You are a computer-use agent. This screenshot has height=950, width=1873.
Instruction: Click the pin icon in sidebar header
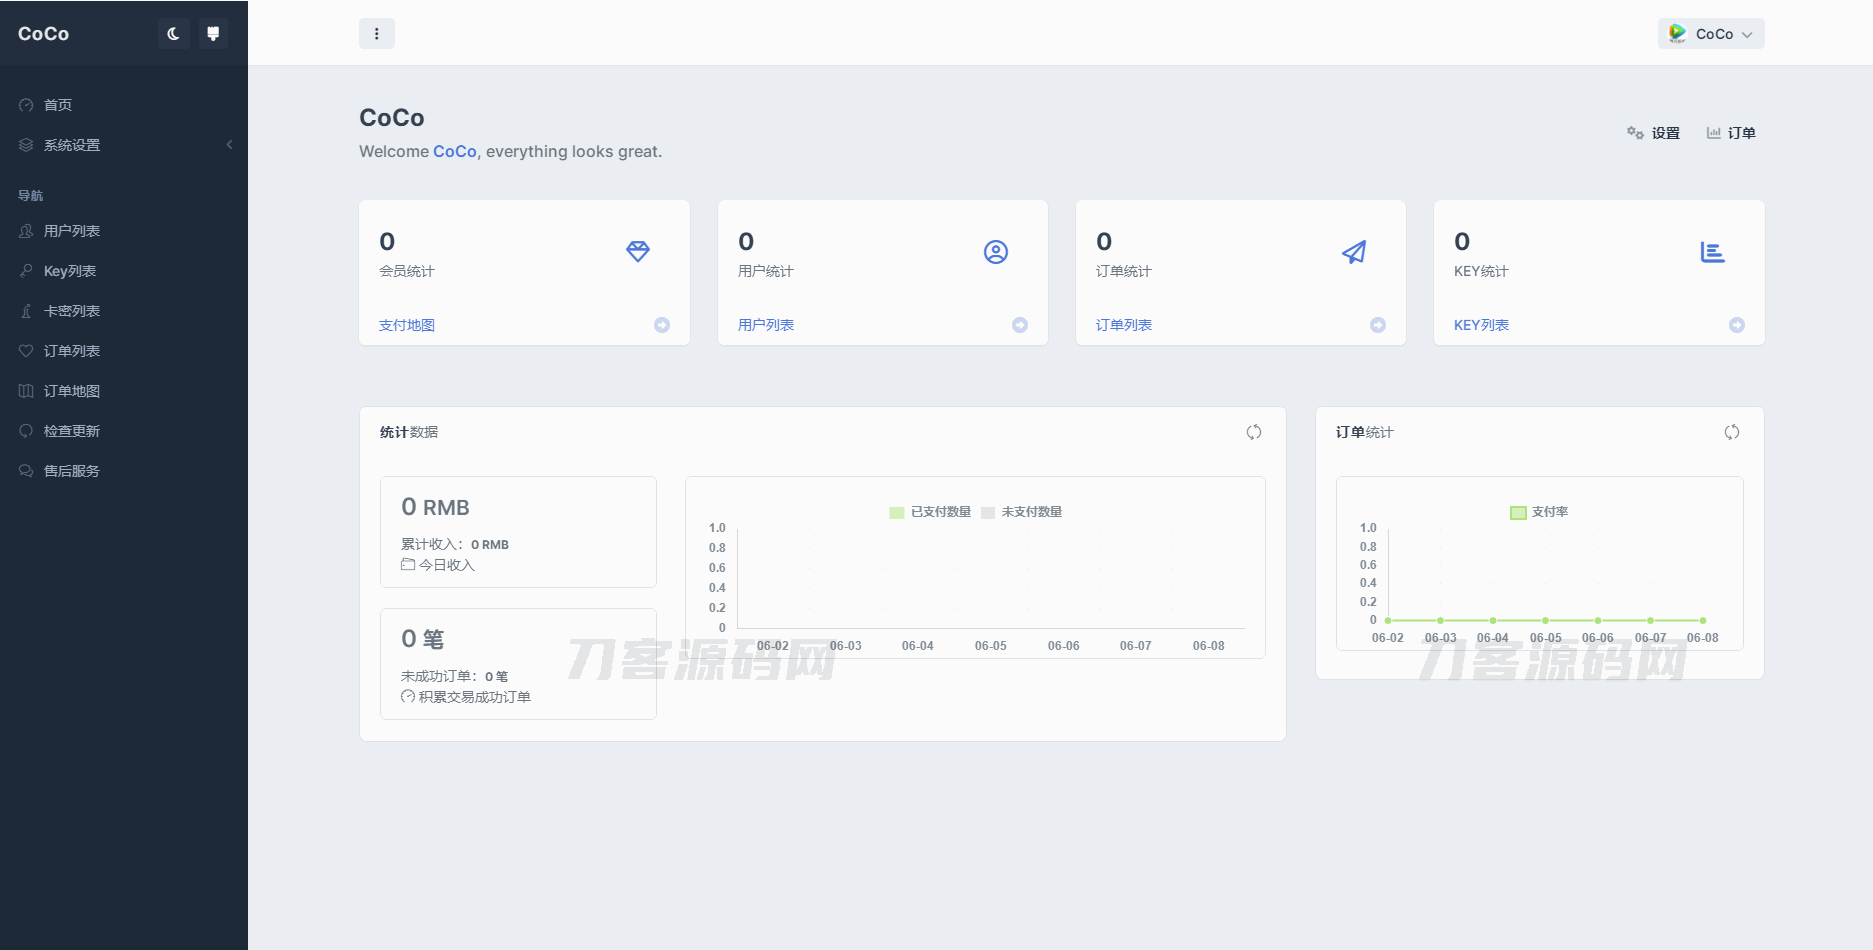point(213,34)
